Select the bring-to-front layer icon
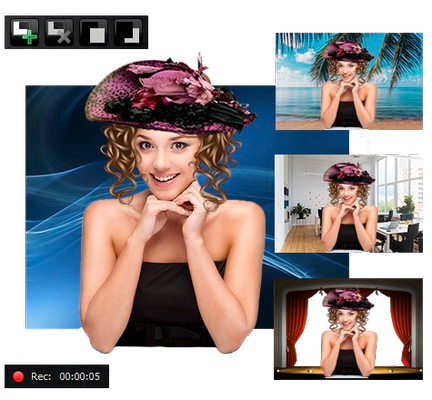Screen dimensions: 432x400 [93, 32]
